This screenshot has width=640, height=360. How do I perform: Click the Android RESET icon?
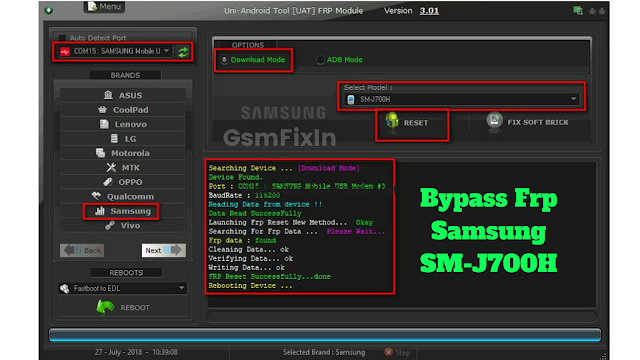pyautogui.click(x=392, y=121)
